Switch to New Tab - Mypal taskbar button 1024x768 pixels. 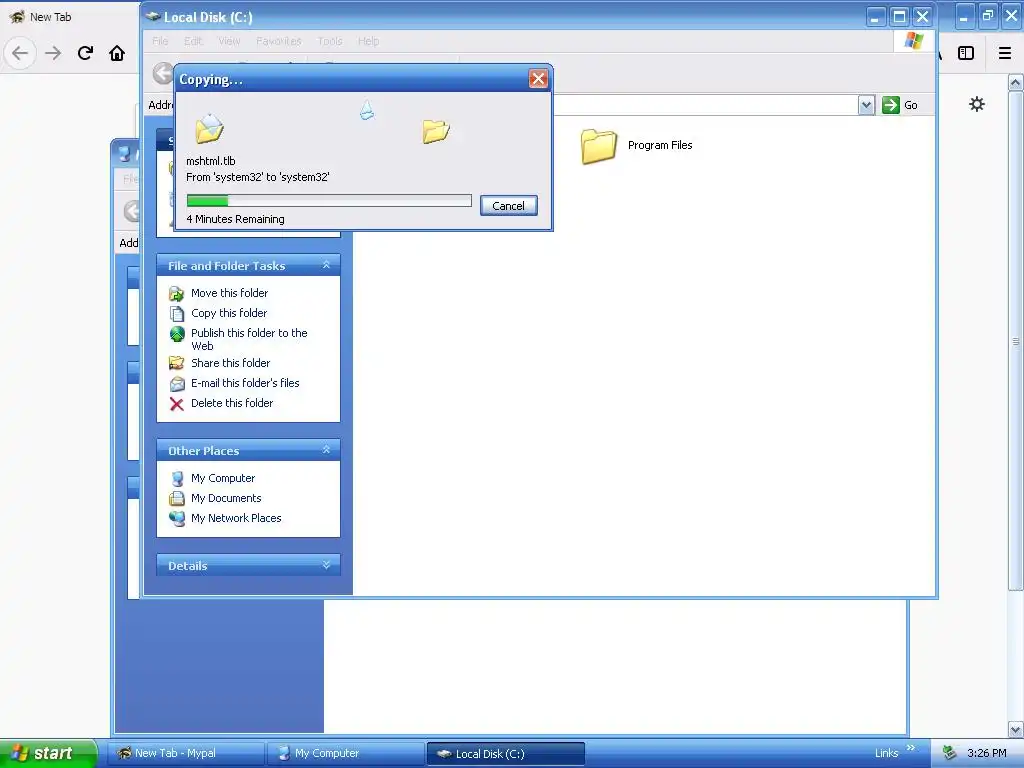[185, 754]
